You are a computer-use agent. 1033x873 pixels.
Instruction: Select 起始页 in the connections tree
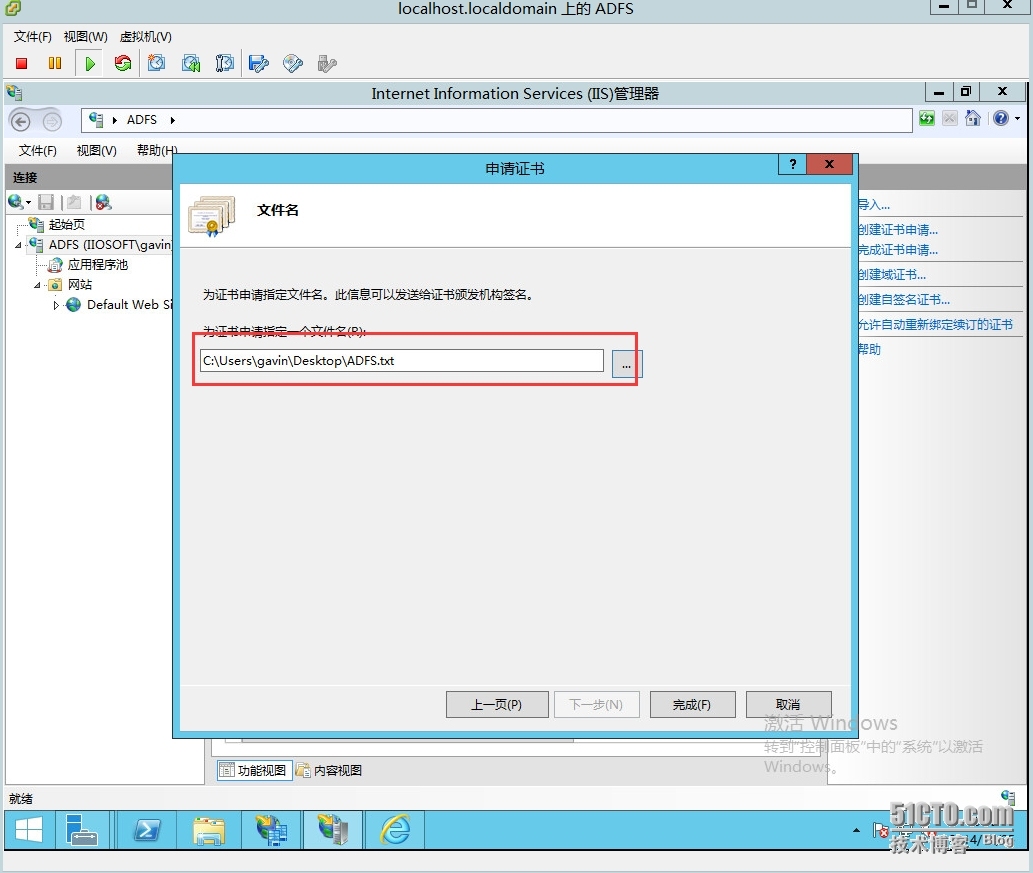(67, 225)
